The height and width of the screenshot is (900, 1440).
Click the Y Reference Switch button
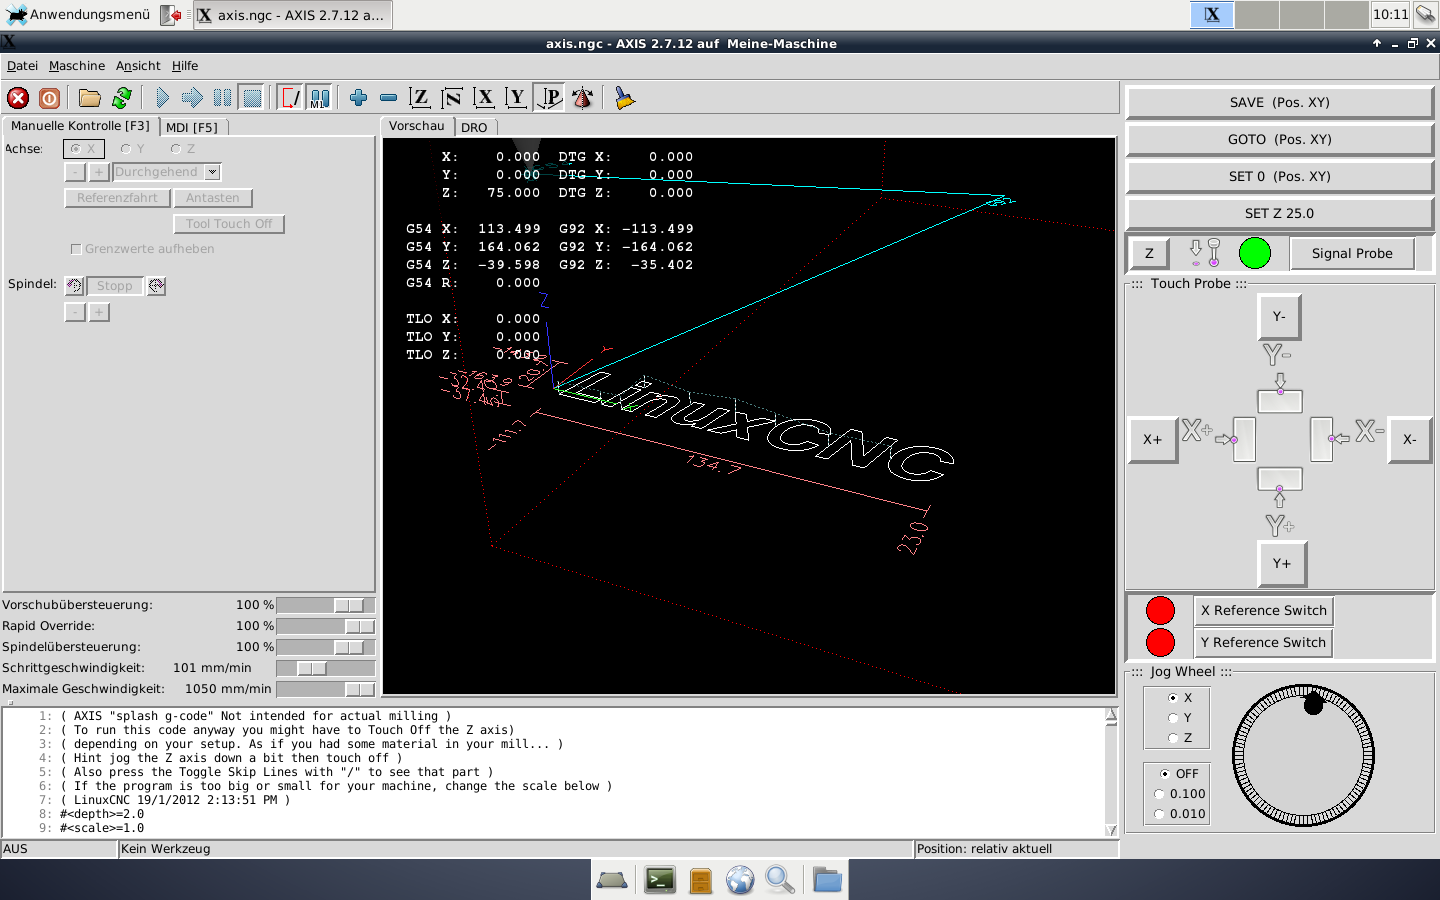tap(1264, 643)
